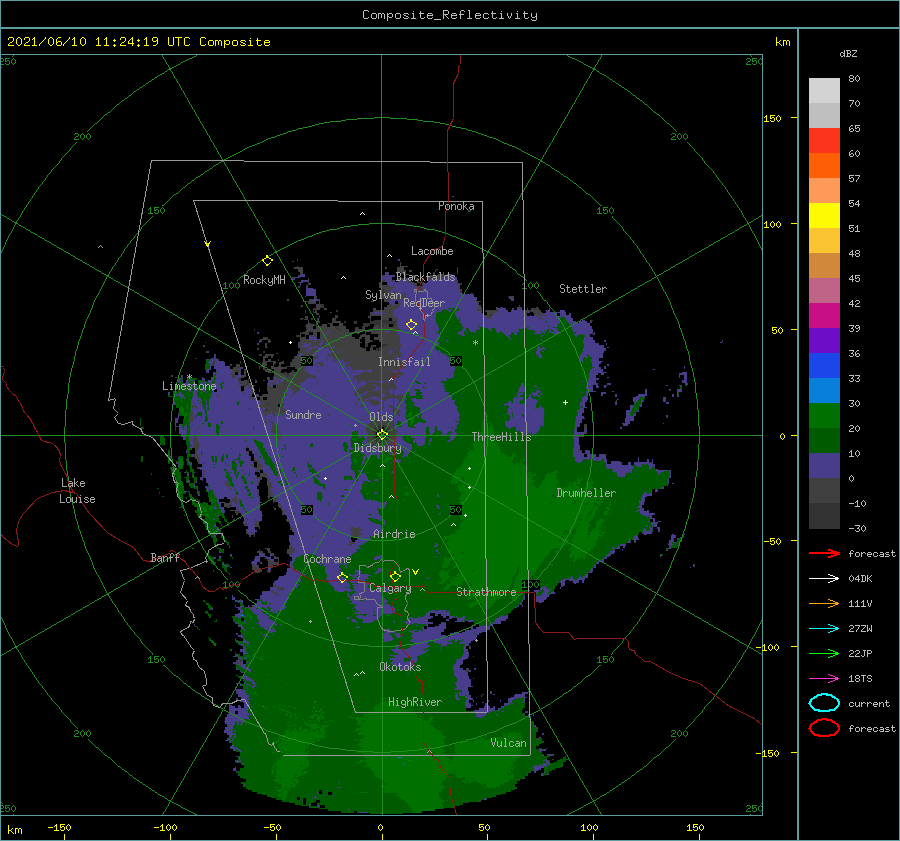Click the Vulcan label
This screenshot has width=900, height=841.
coord(508,743)
